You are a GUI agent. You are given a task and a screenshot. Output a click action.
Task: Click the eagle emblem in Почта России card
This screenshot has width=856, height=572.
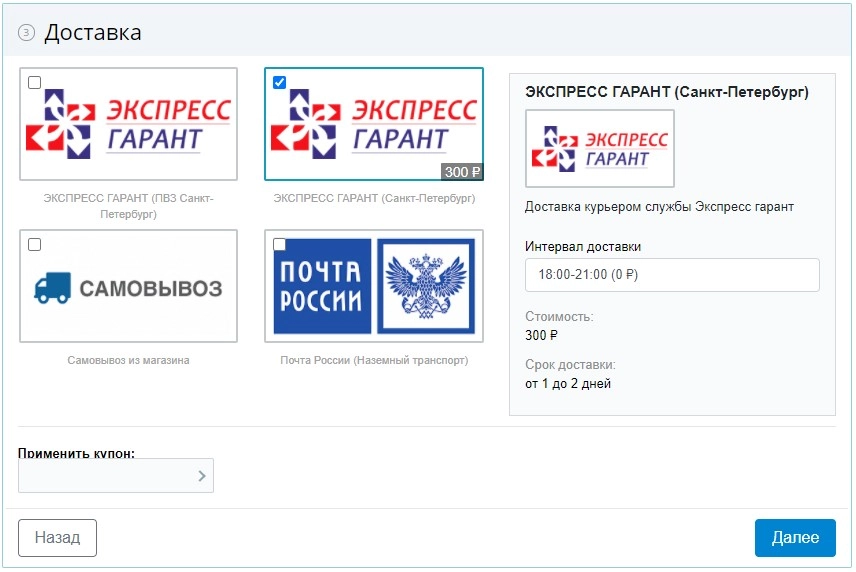tap(426, 286)
